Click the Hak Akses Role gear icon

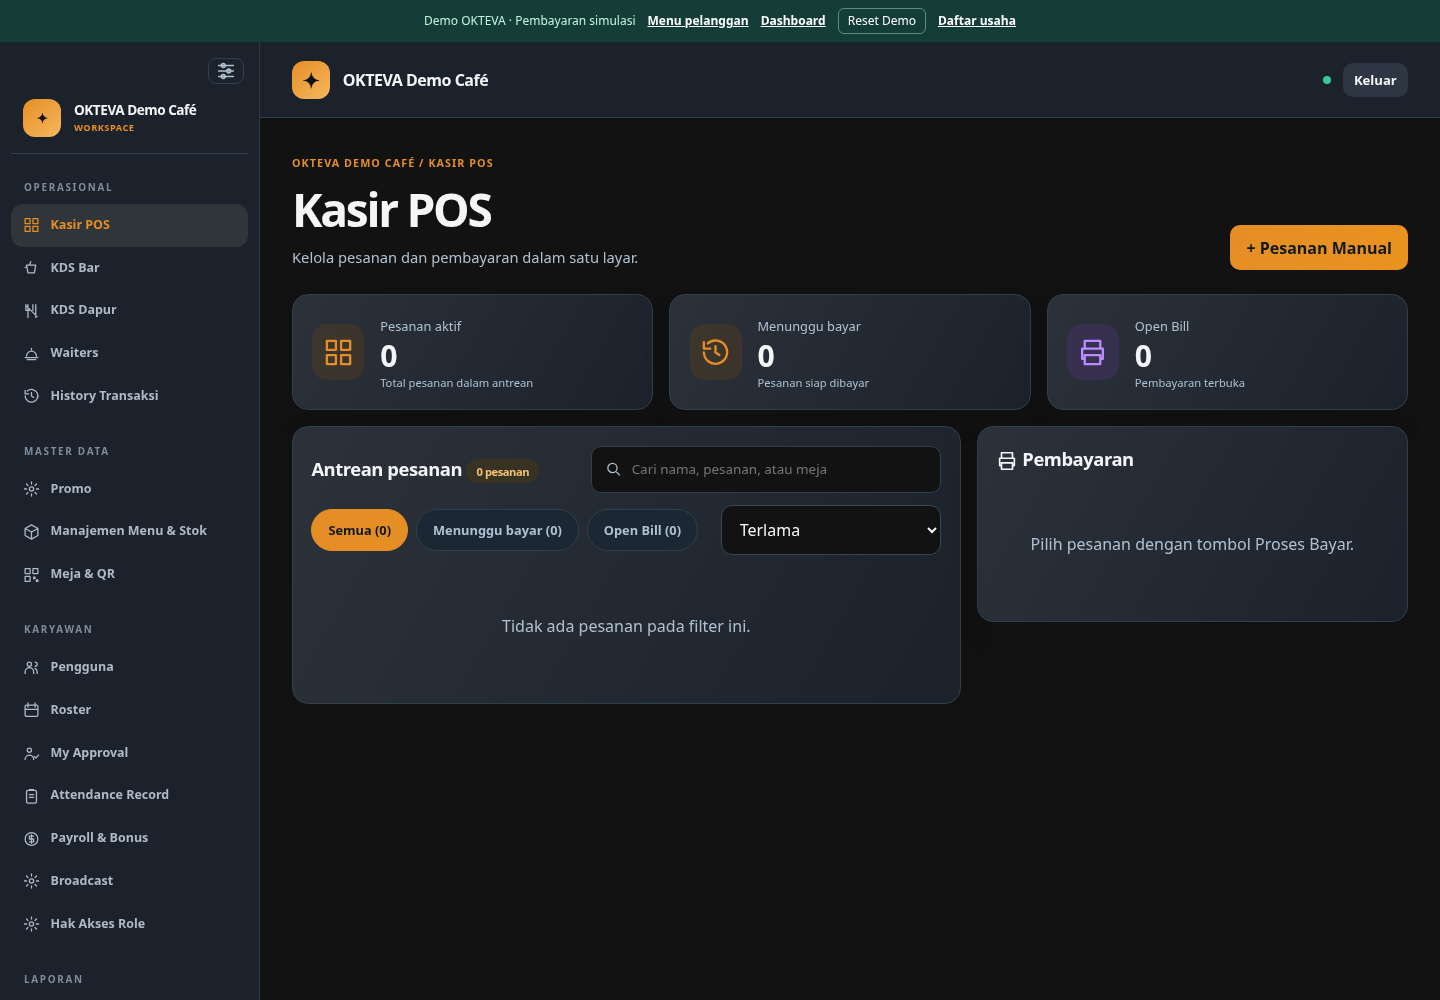pos(31,924)
